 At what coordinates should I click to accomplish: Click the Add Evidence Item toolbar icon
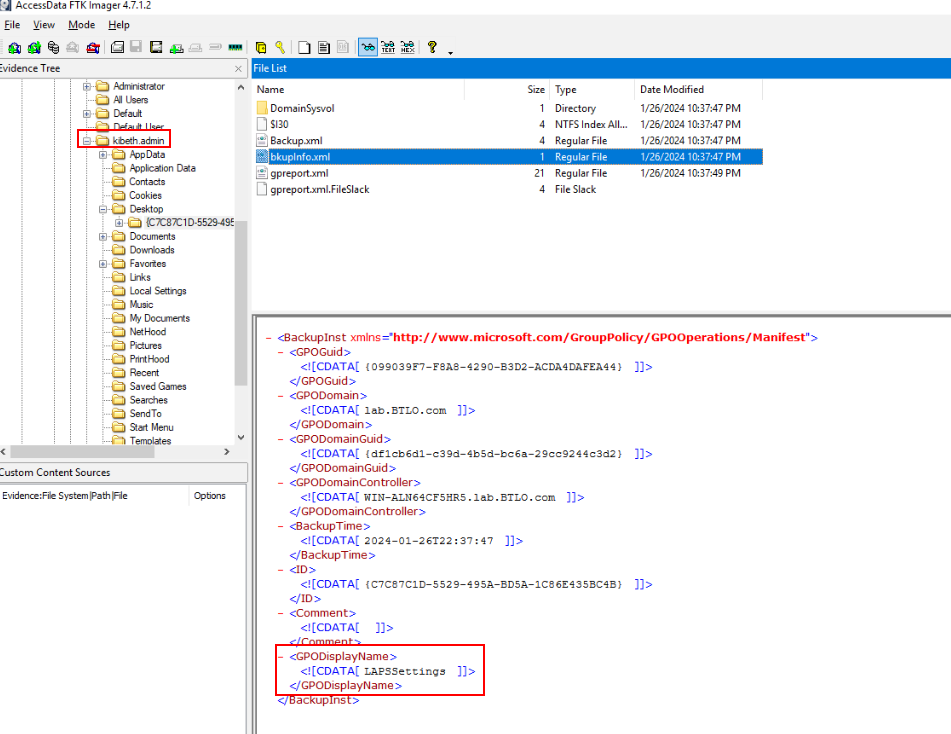[x=15, y=47]
